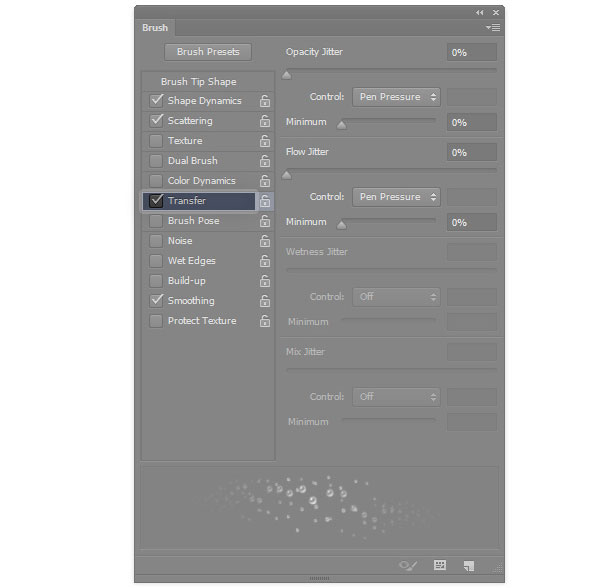Open Flow Jitter Control dropdown

pos(396,197)
